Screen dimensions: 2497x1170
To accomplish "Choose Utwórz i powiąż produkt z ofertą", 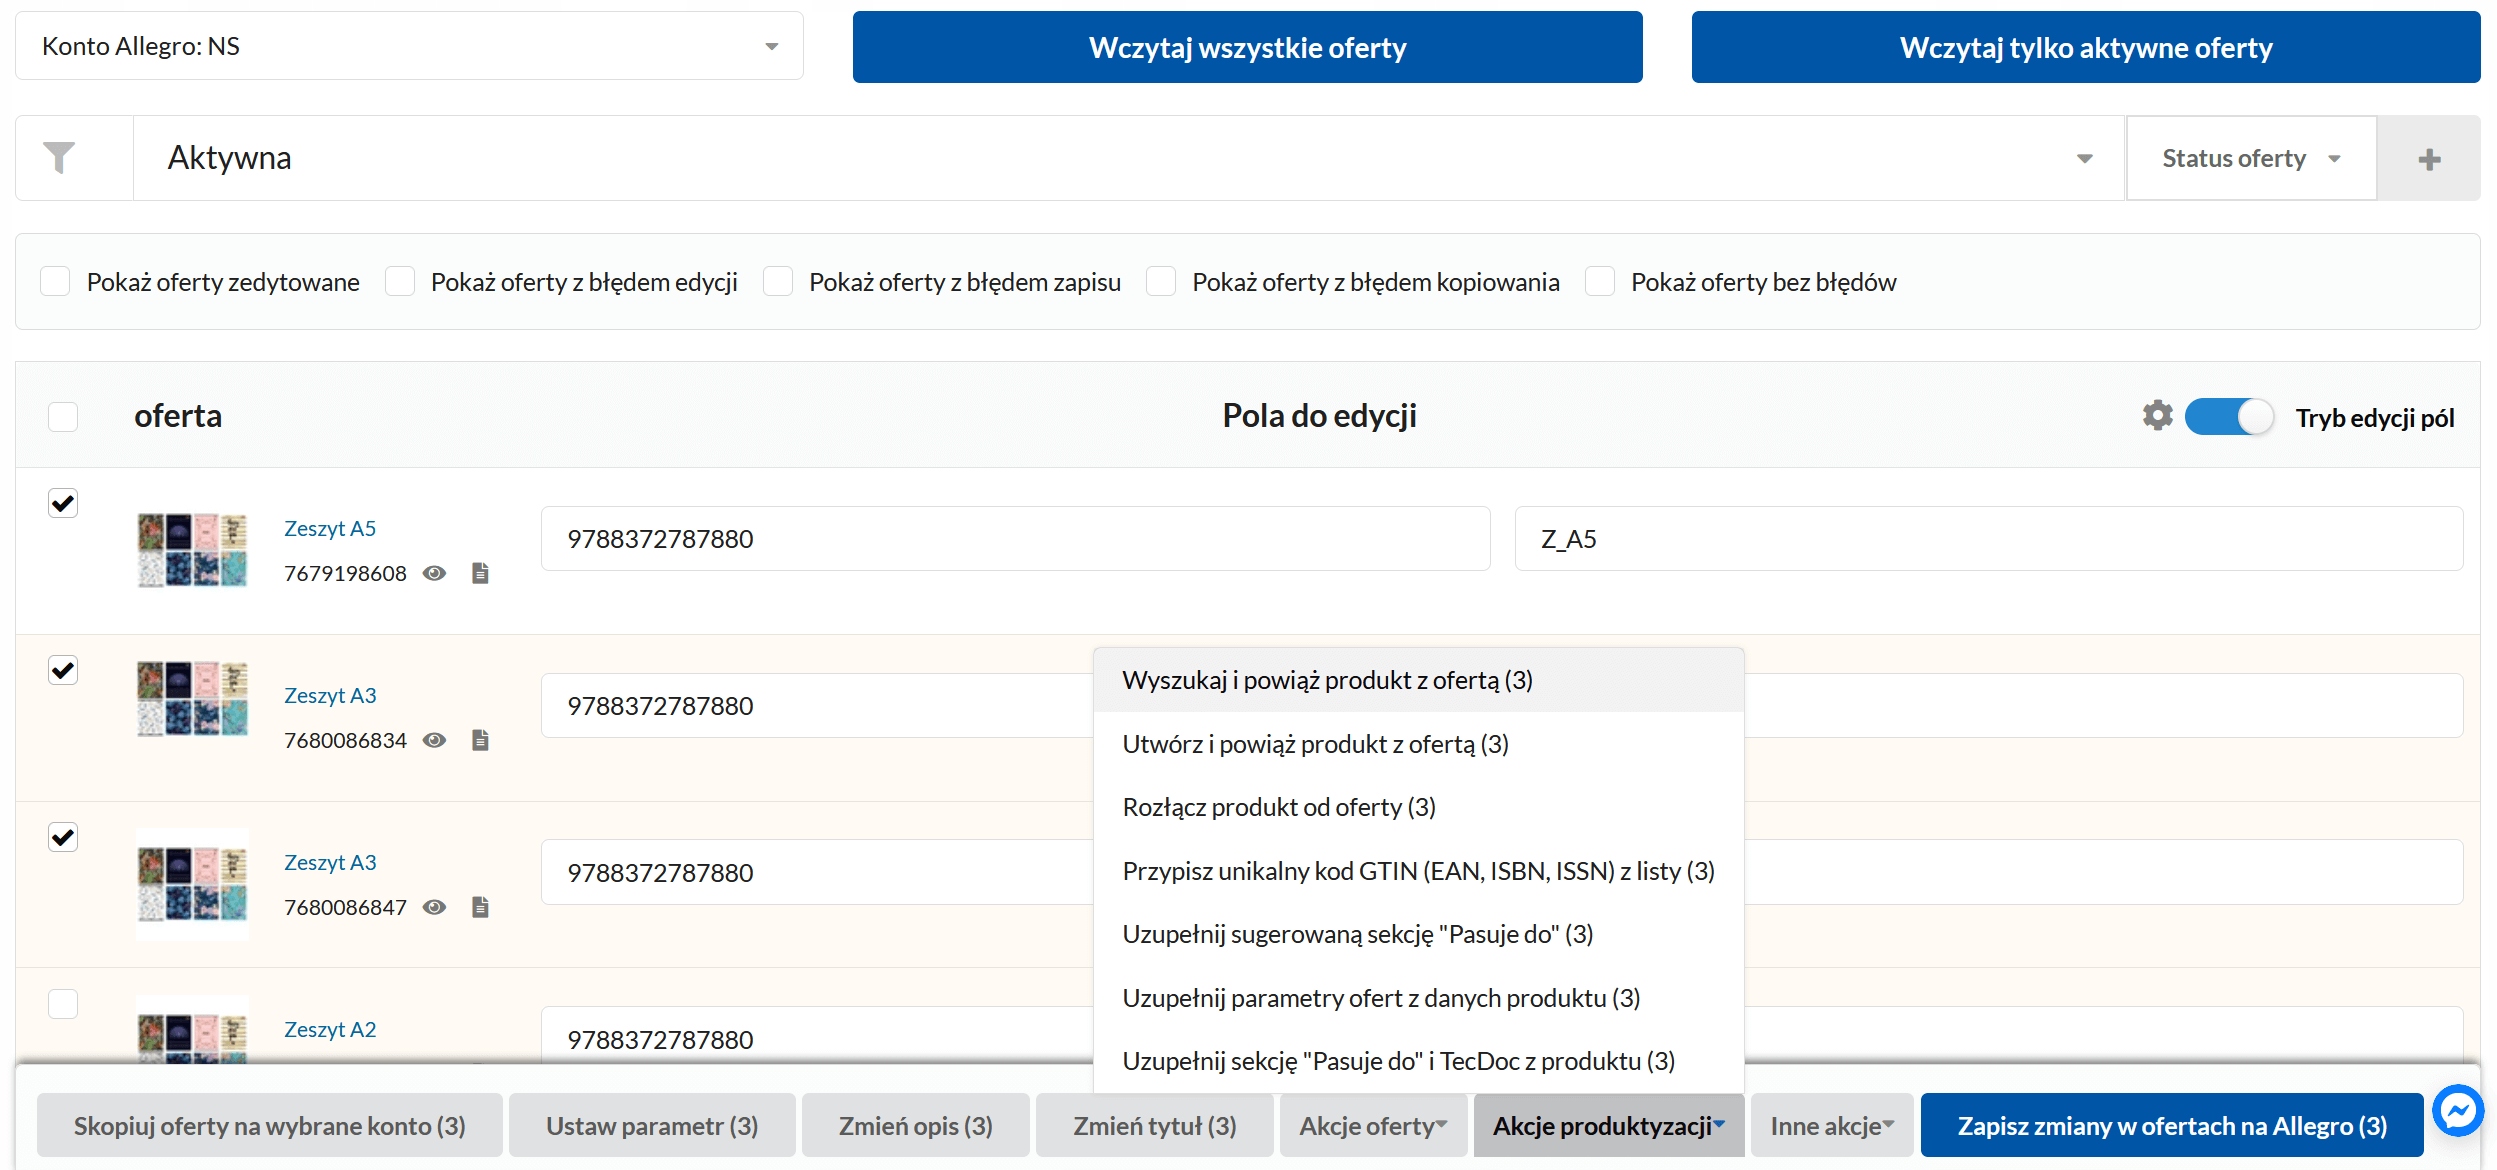I will [x=1314, y=744].
